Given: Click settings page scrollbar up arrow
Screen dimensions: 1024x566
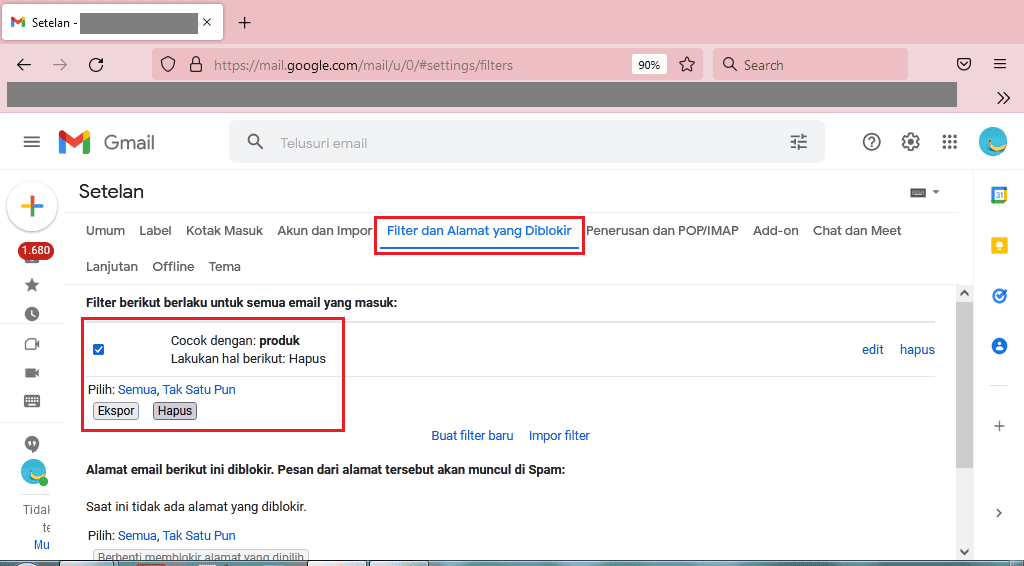Looking at the screenshot, I should 964,293.
